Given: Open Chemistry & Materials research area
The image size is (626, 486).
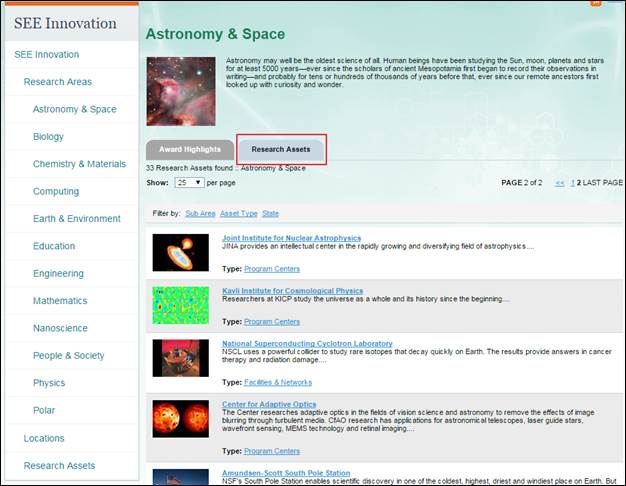Looking at the screenshot, I should [x=79, y=164].
